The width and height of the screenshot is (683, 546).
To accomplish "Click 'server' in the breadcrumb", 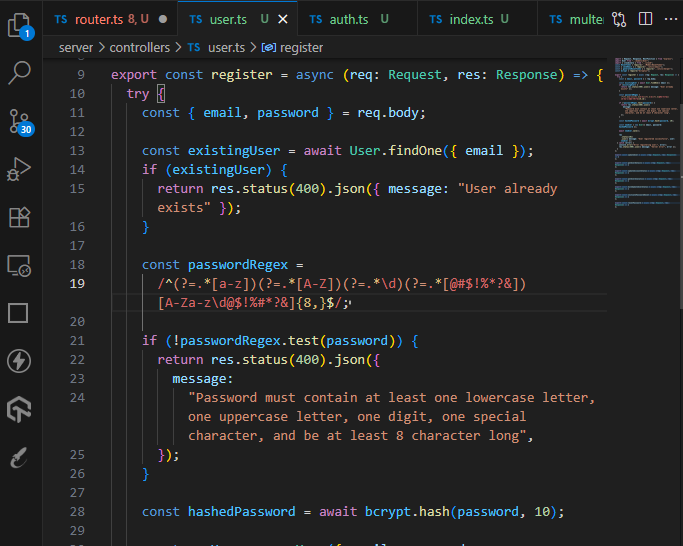I will pyautogui.click(x=76, y=47).
